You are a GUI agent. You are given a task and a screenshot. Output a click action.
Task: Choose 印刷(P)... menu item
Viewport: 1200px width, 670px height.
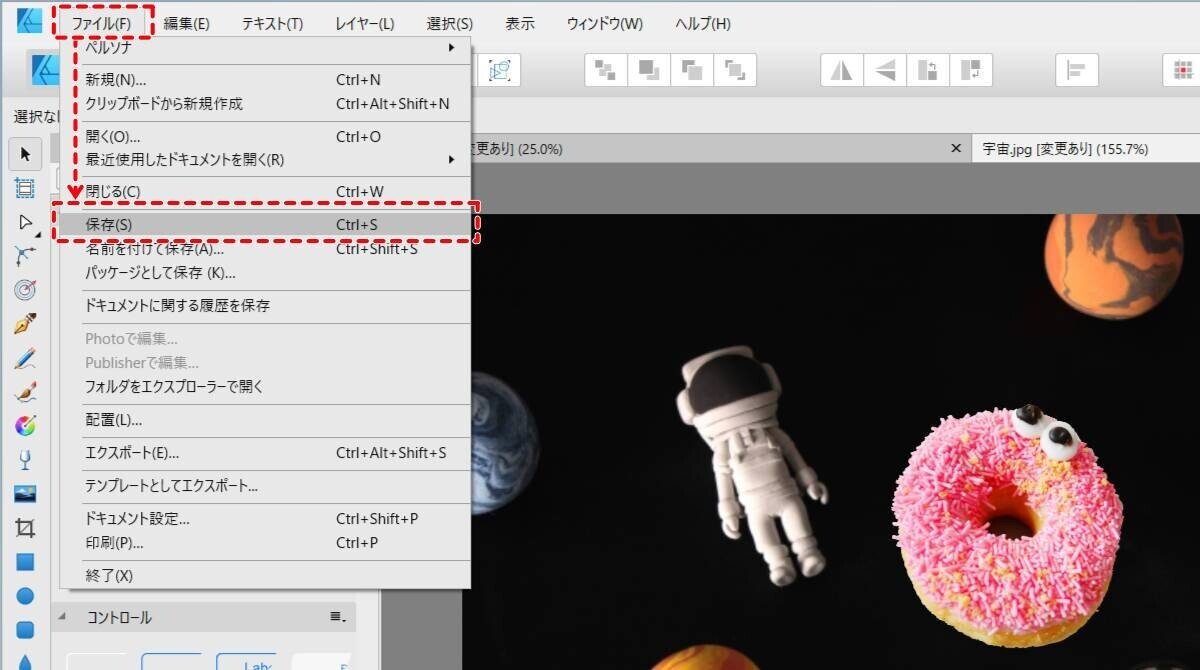click(265, 543)
